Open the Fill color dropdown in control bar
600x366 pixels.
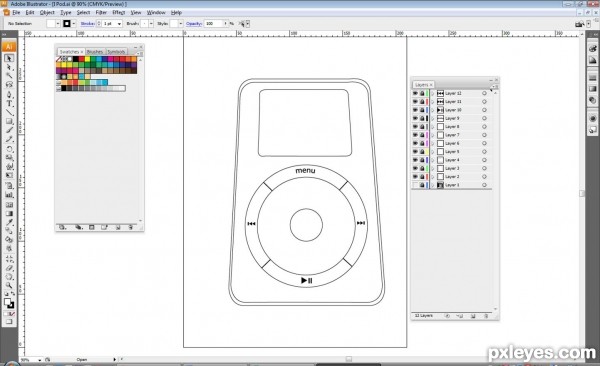58,23
